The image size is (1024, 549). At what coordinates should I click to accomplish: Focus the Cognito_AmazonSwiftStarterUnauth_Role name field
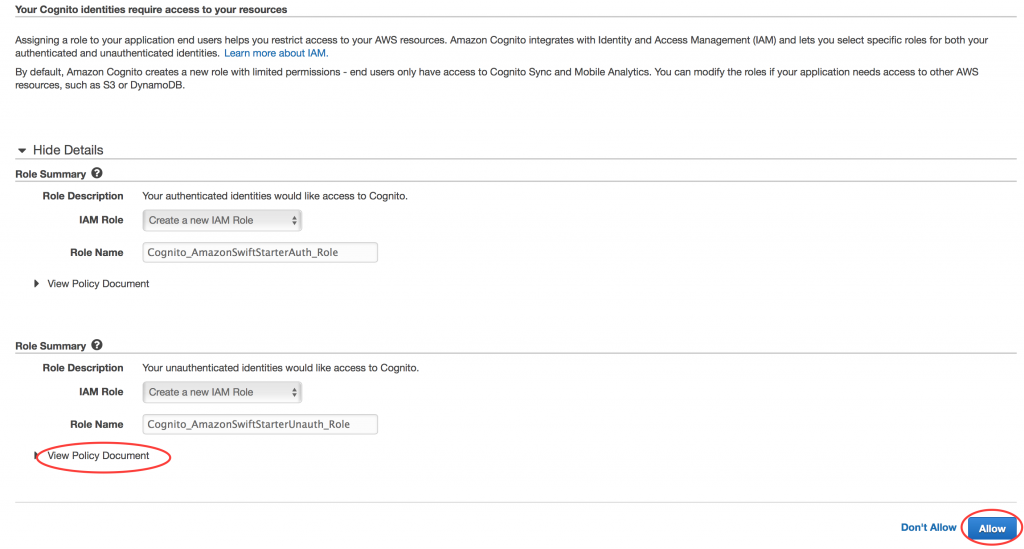click(x=260, y=424)
